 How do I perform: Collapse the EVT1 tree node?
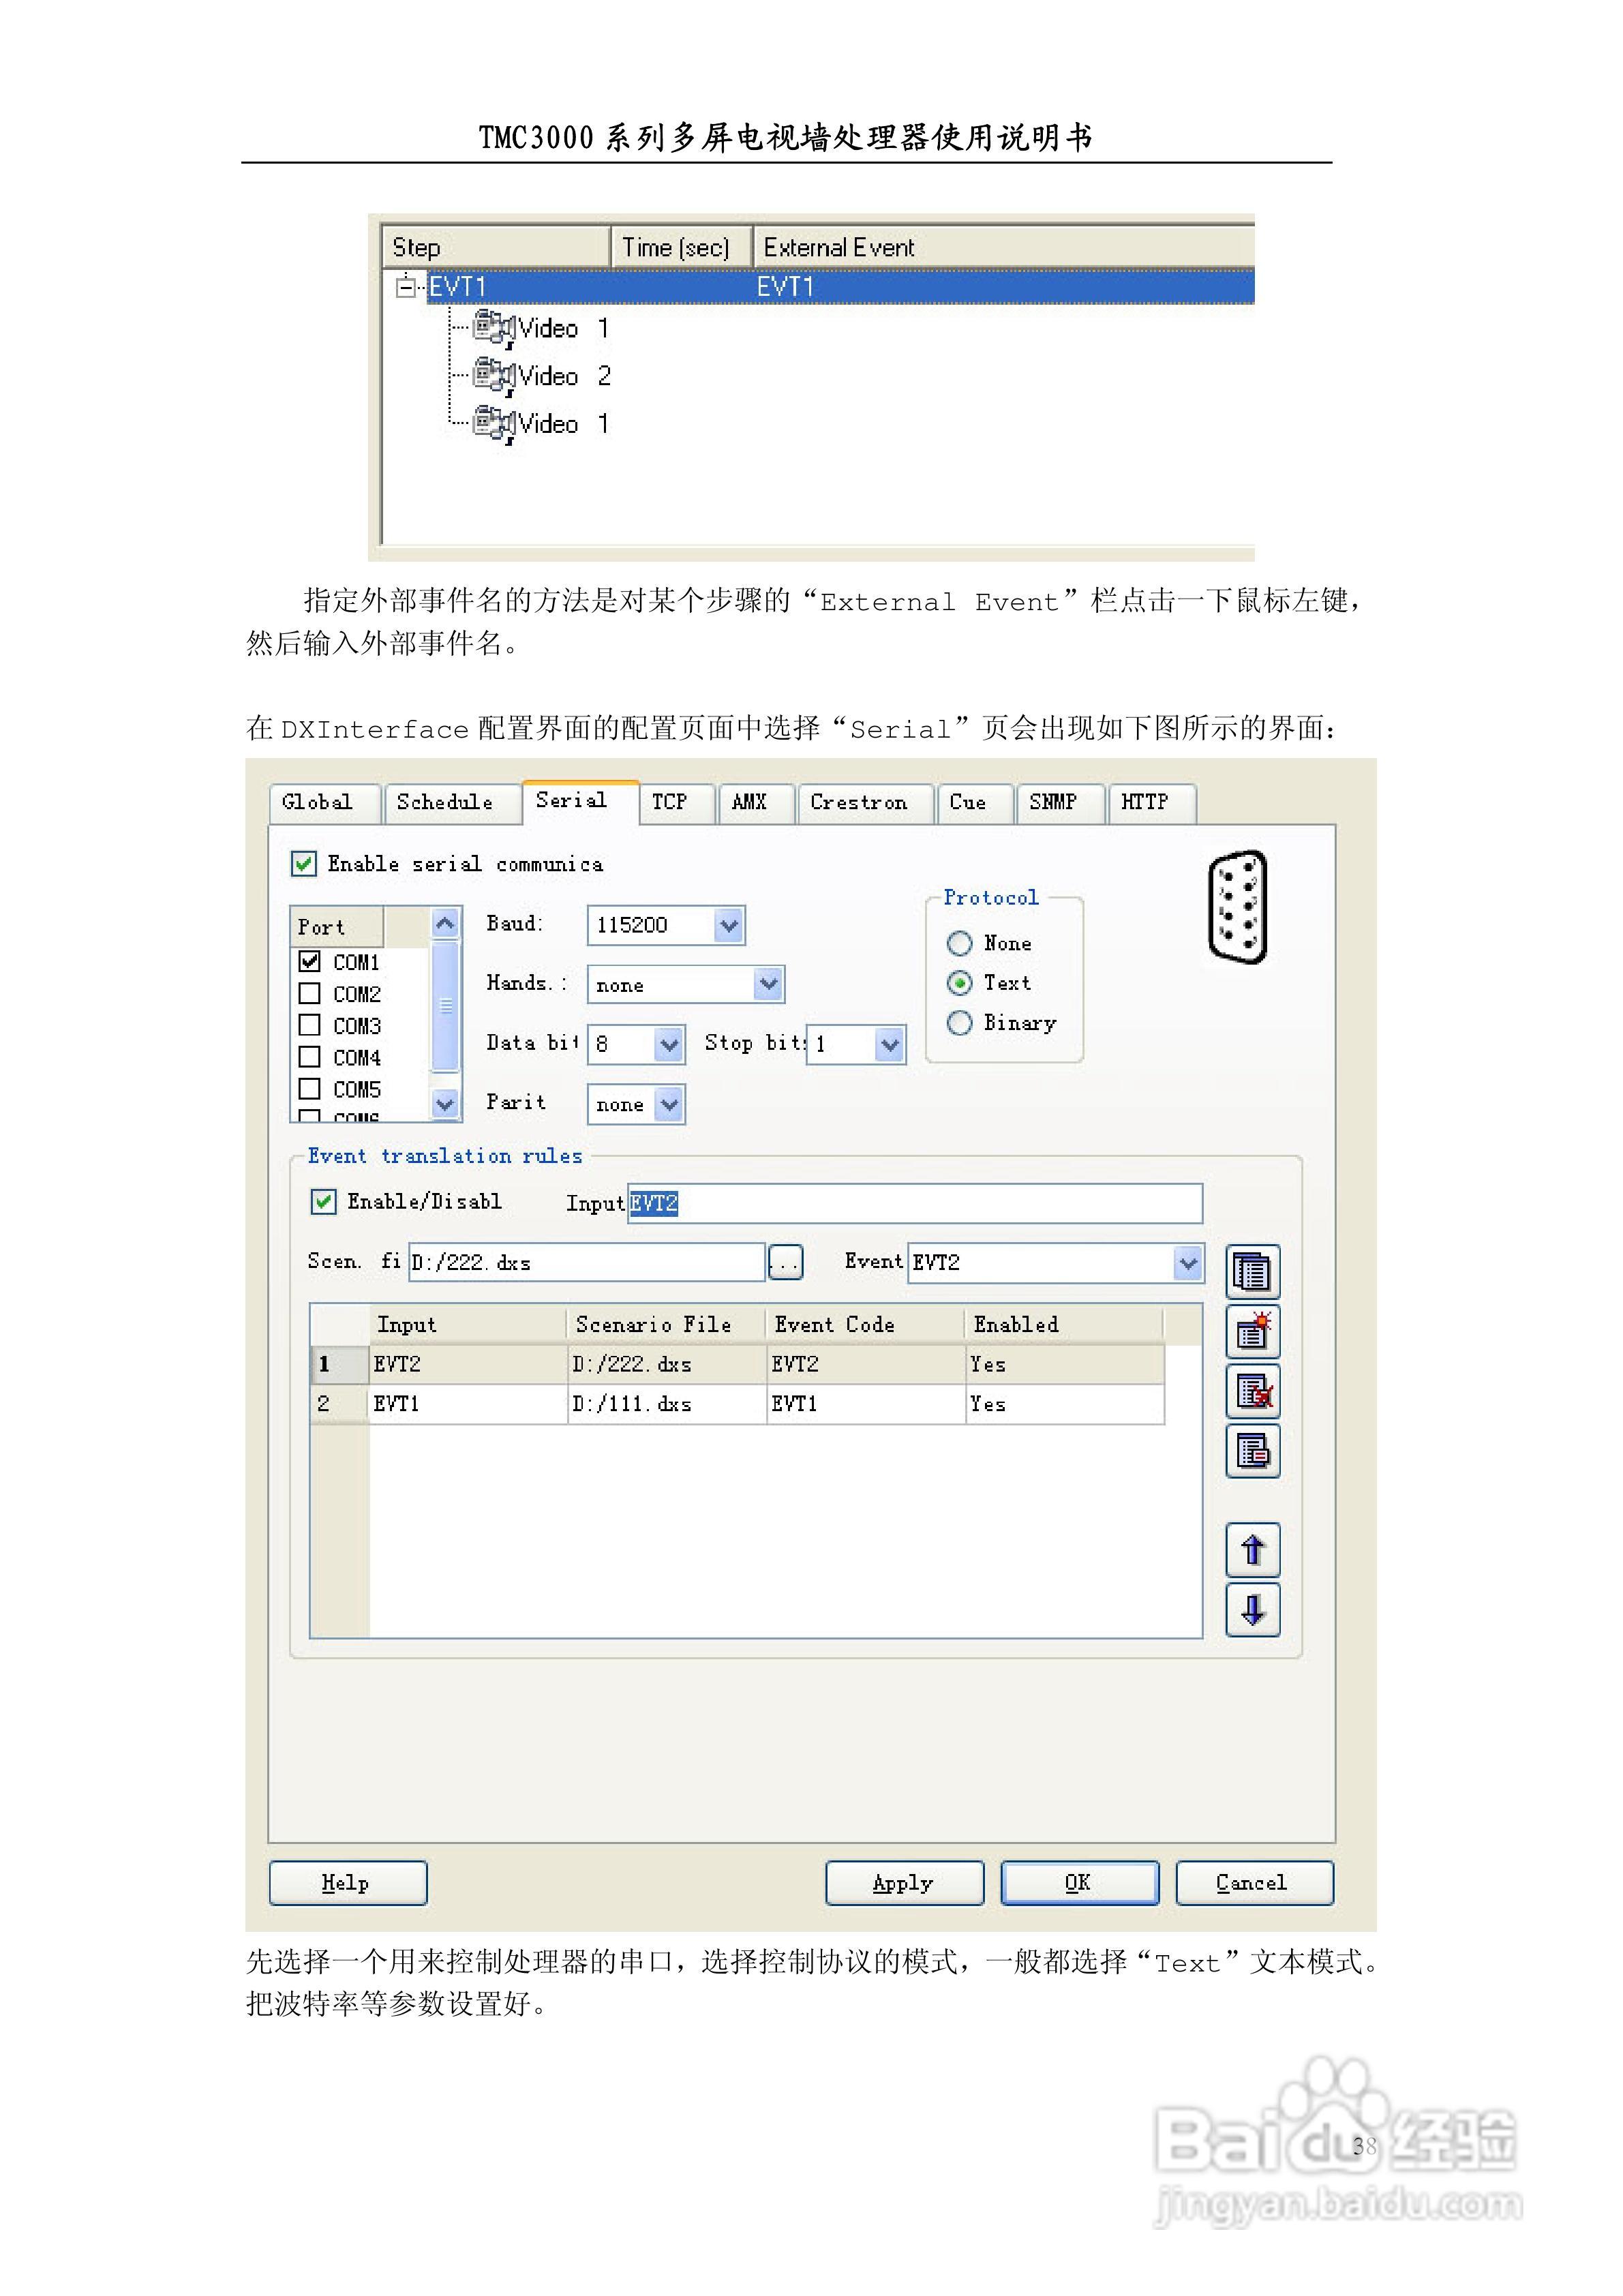[405, 287]
